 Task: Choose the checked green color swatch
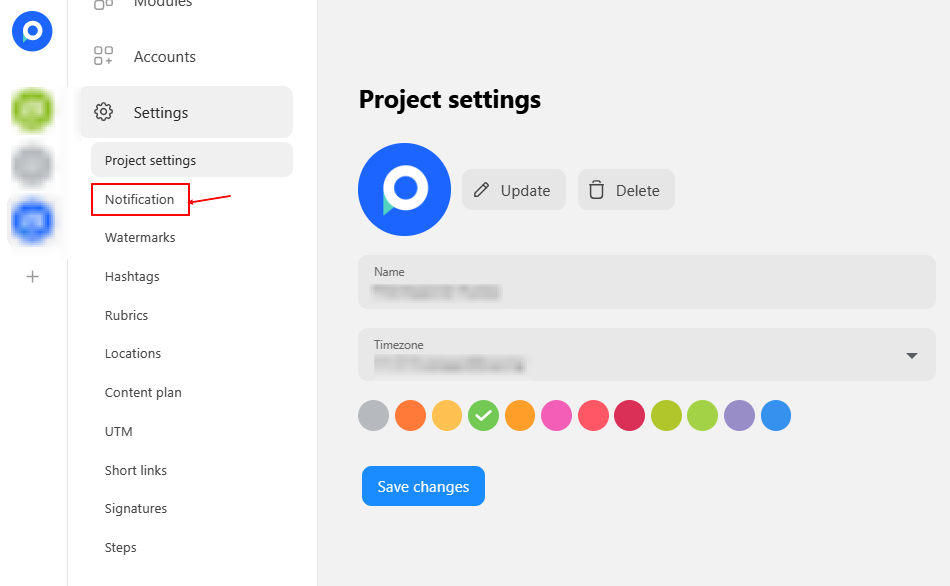click(x=483, y=416)
